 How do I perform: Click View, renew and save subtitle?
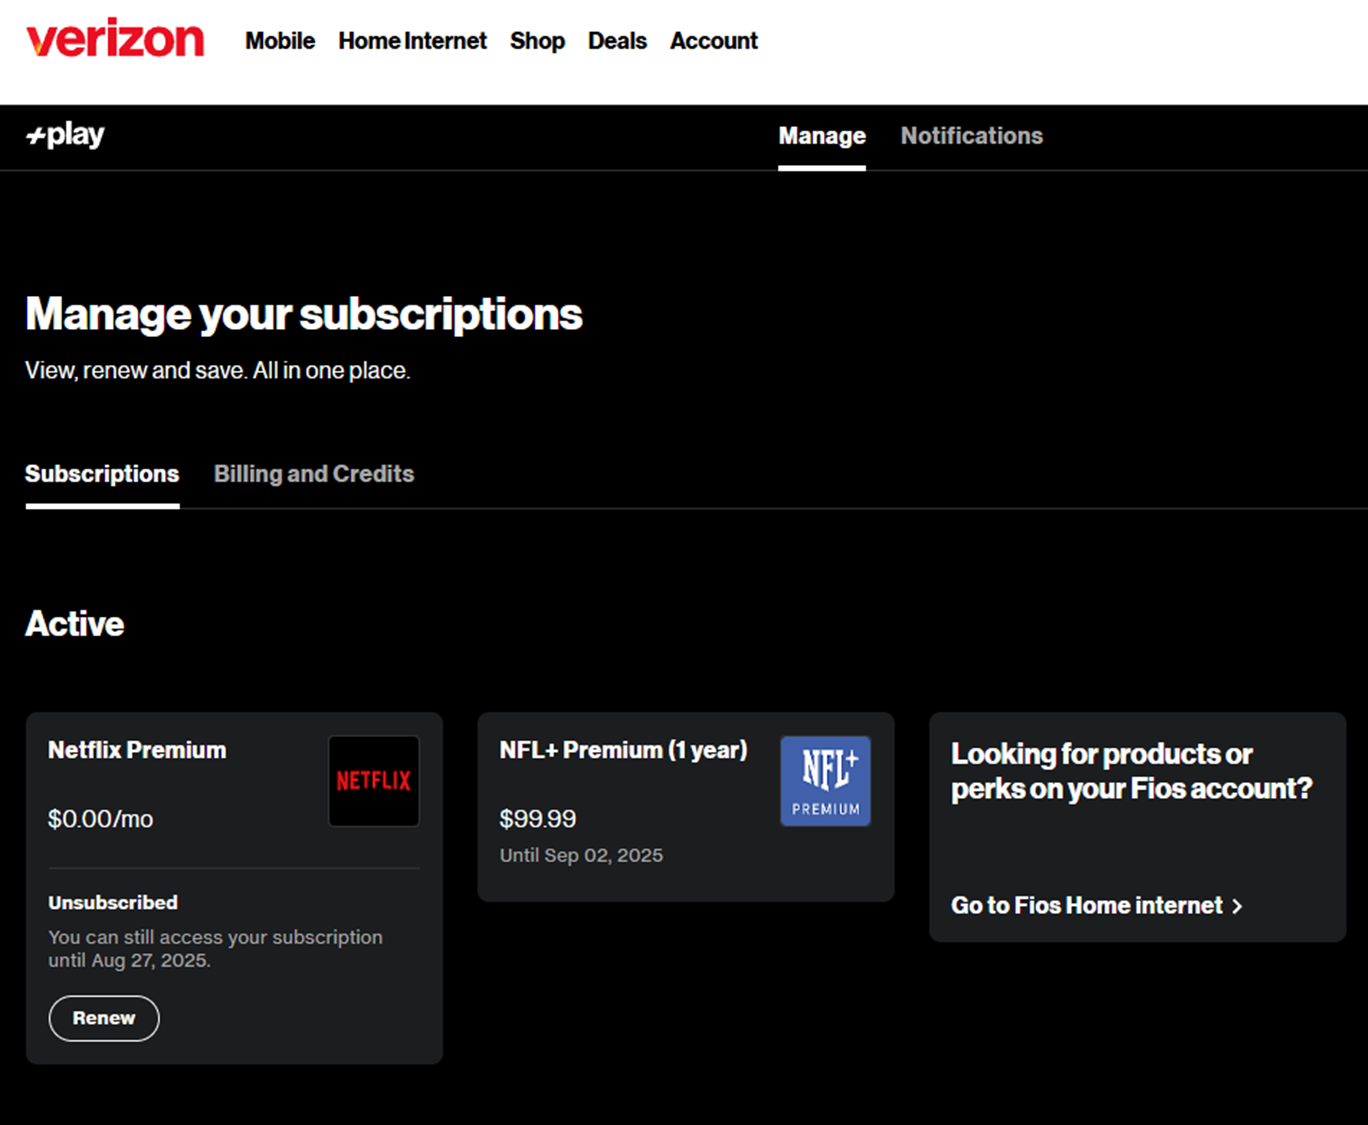point(218,371)
